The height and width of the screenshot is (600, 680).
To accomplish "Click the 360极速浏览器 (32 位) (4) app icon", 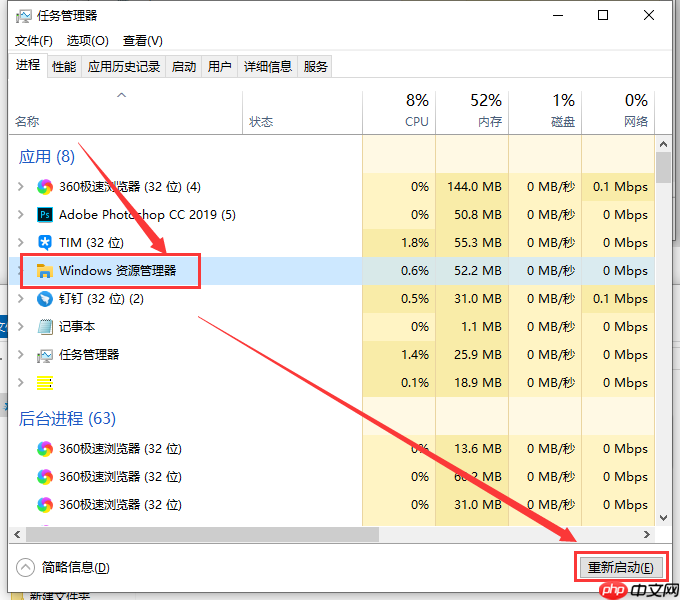I will tap(45, 187).
